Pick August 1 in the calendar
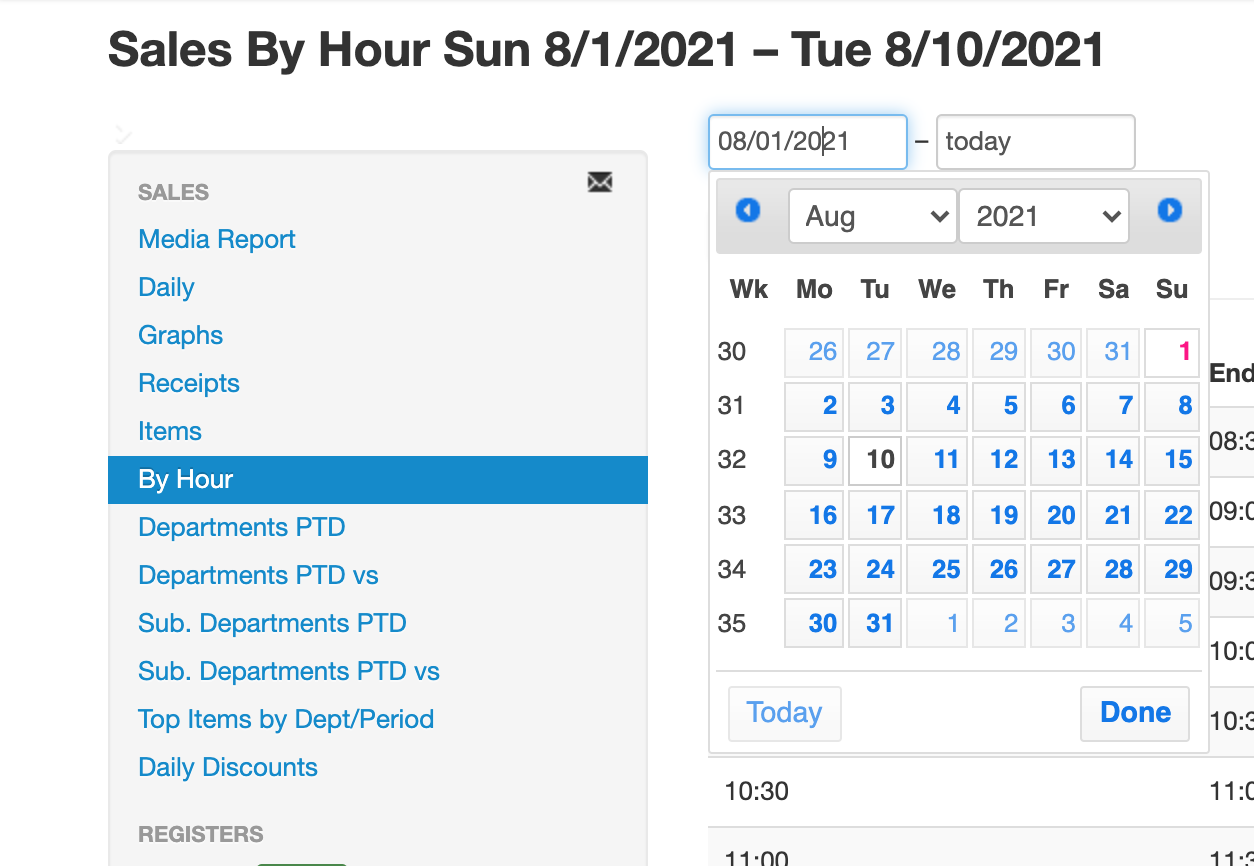Image resolution: width=1254 pixels, height=866 pixels. (x=1172, y=352)
